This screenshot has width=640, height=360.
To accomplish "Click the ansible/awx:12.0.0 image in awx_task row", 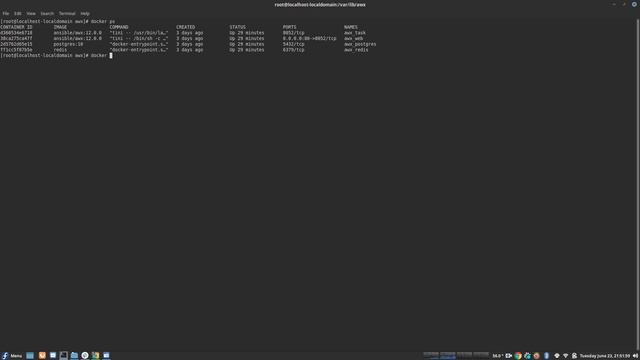I will pos(78,33).
